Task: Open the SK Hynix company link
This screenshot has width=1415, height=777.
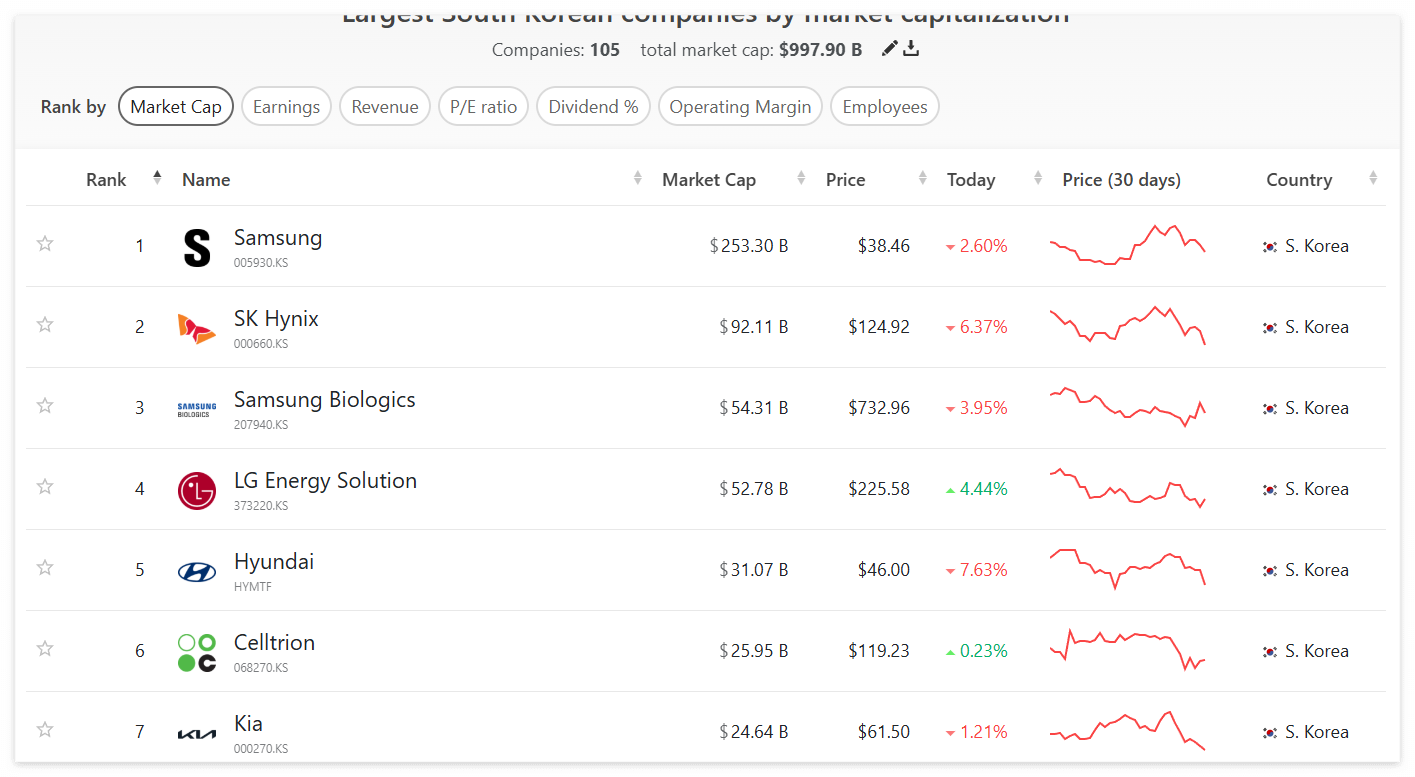Action: pos(276,319)
